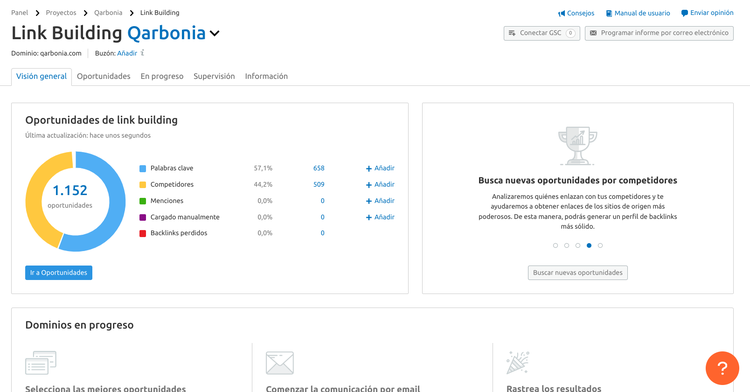The height and width of the screenshot is (392, 750).
Task: Open the Información tab
Action: 266,76
